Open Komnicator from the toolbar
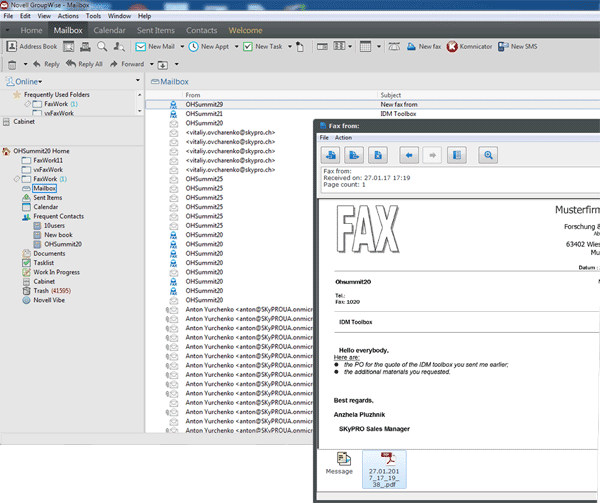The image size is (600, 503). click(x=469, y=47)
